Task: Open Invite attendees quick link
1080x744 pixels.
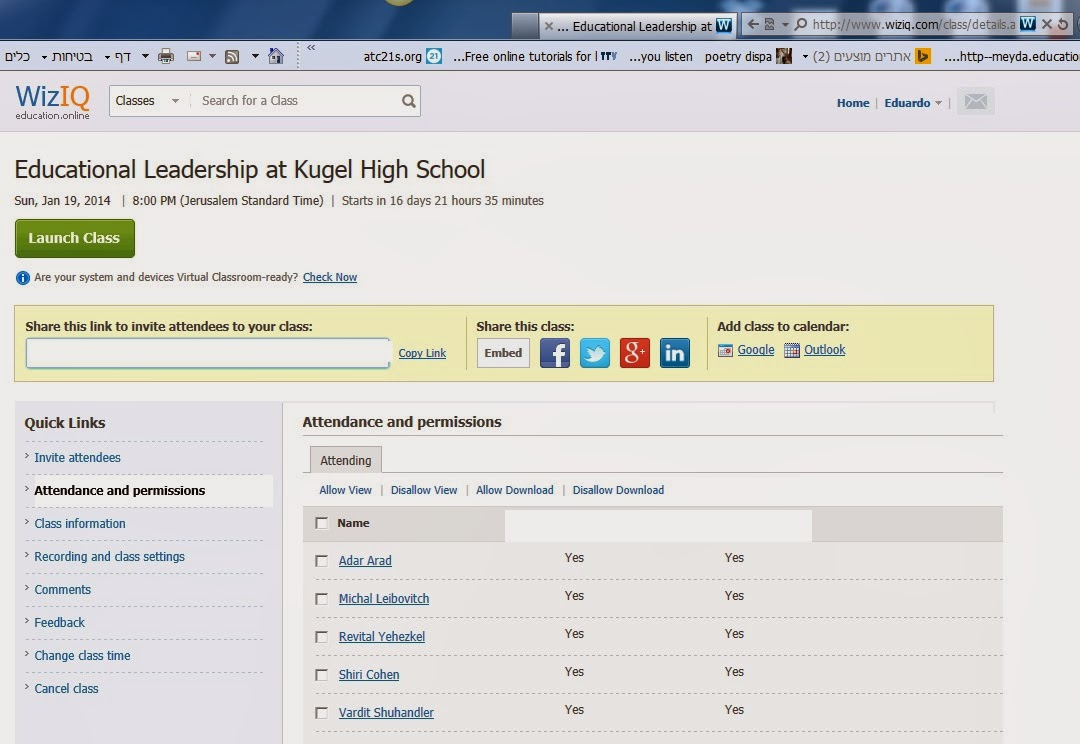Action: pos(77,457)
